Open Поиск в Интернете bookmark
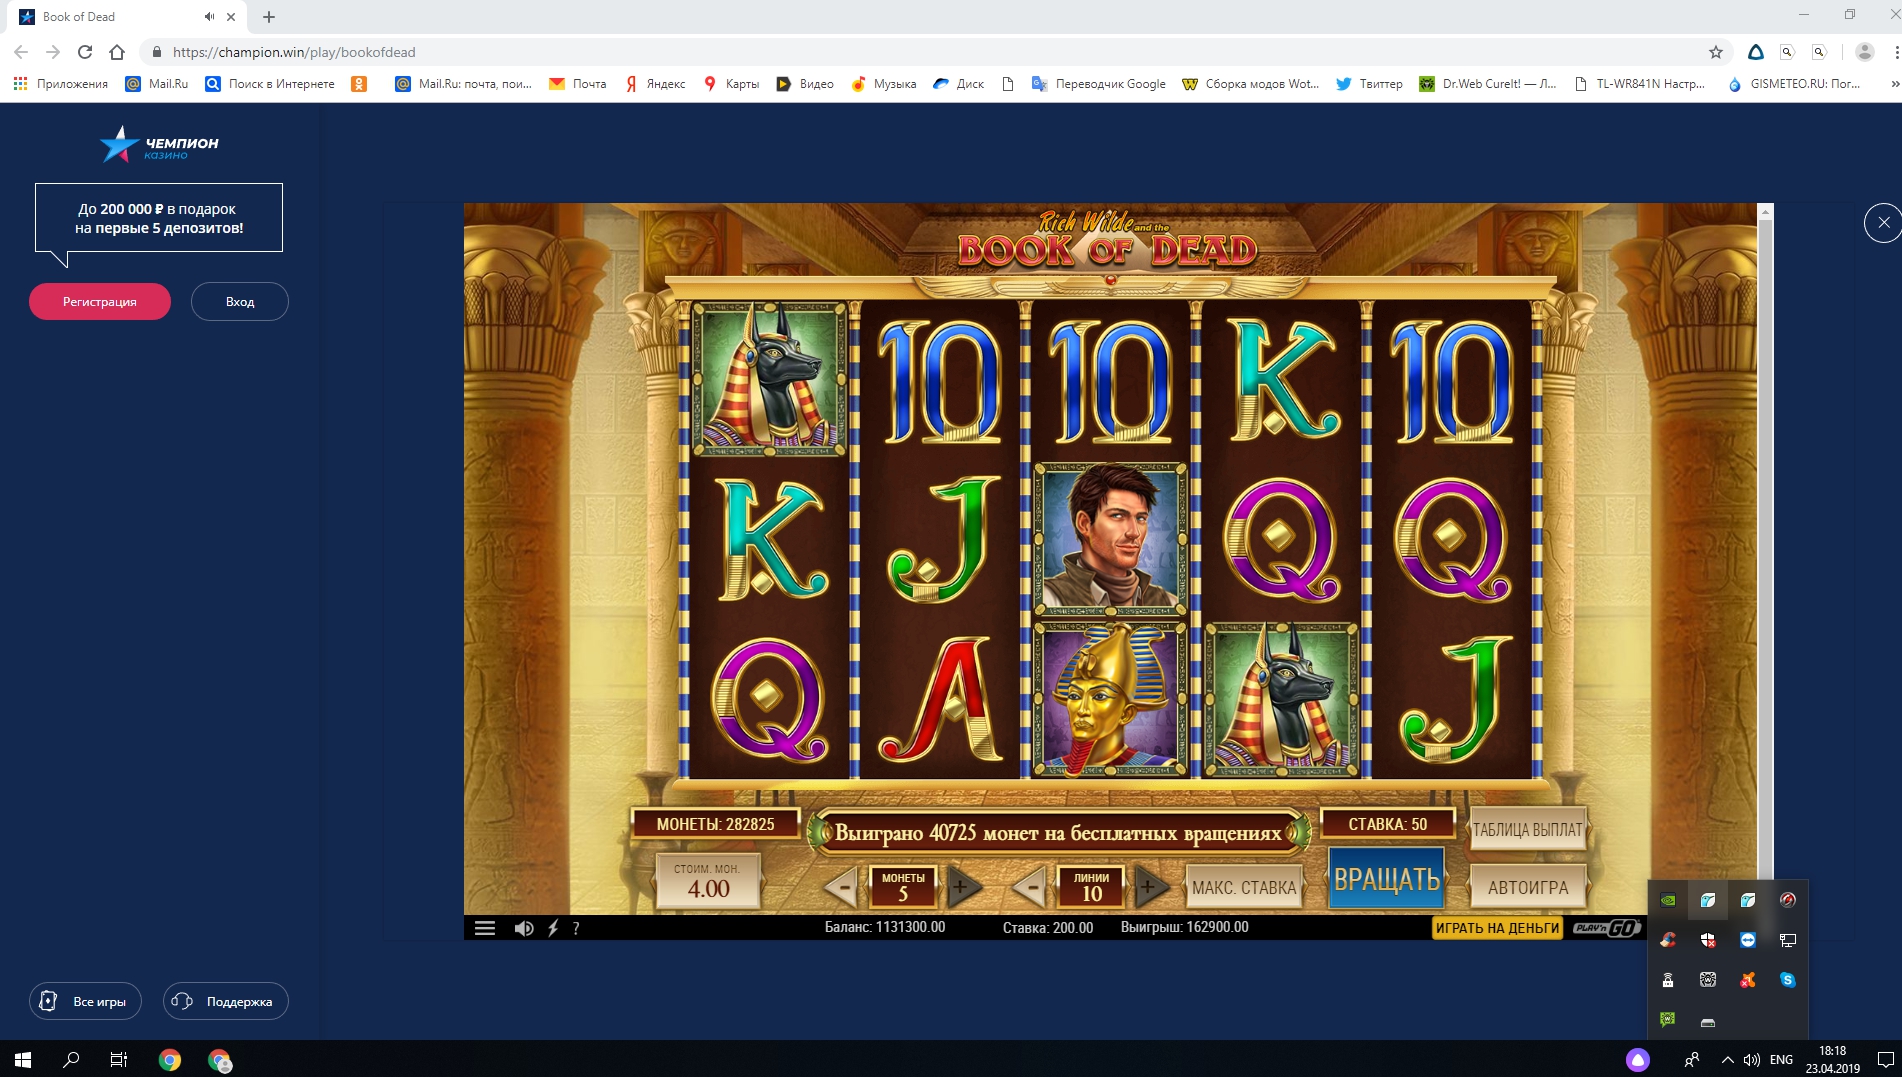The height and width of the screenshot is (1077, 1902). pyautogui.click(x=270, y=84)
